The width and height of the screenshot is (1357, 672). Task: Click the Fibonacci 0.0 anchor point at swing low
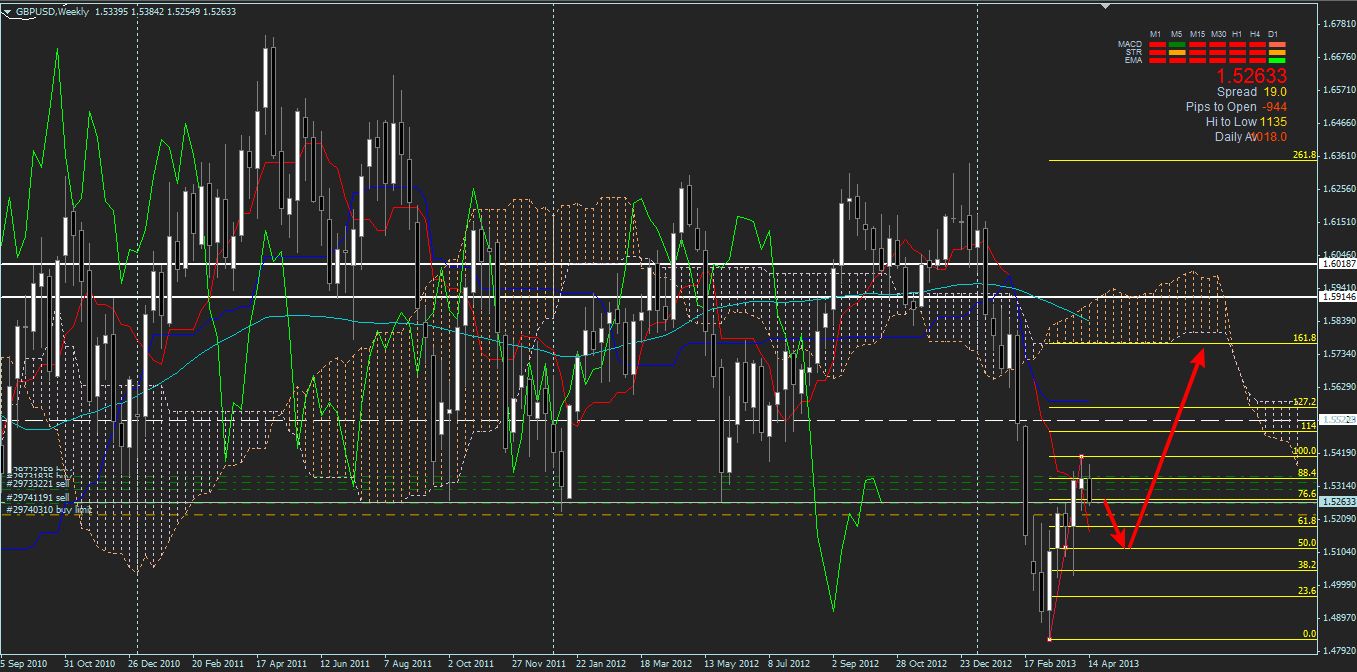click(x=1049, y=639)
